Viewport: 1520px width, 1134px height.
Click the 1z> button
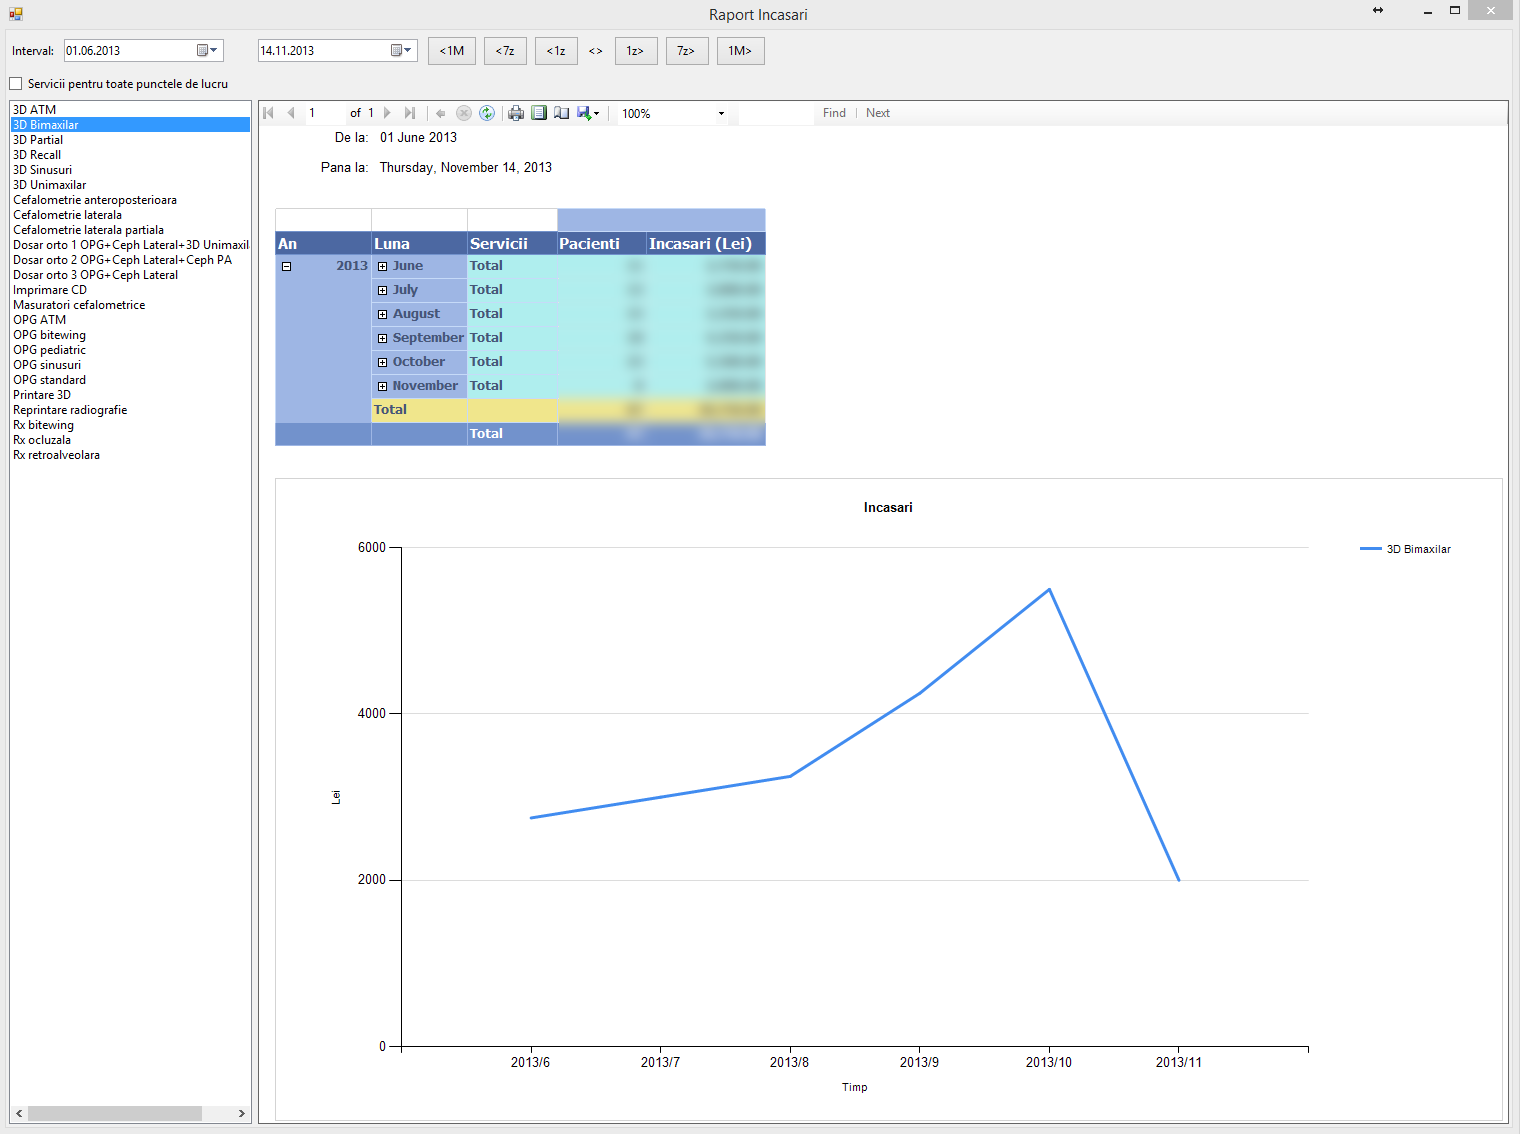pyautogui.click(x=635, y=51)
